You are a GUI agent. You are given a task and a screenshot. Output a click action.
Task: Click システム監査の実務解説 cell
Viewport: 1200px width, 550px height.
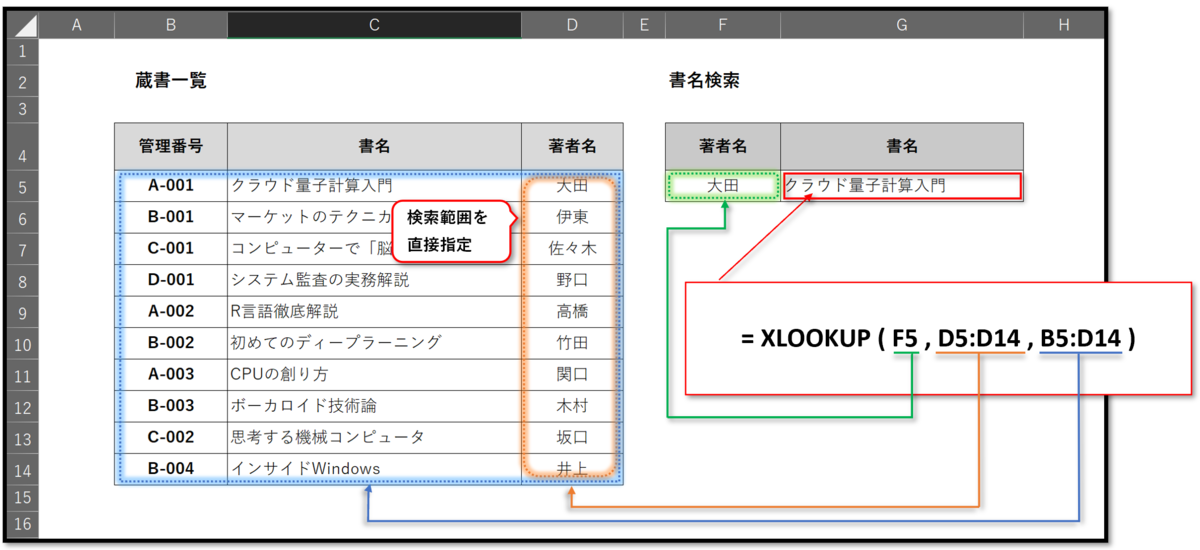coord(374,280)
